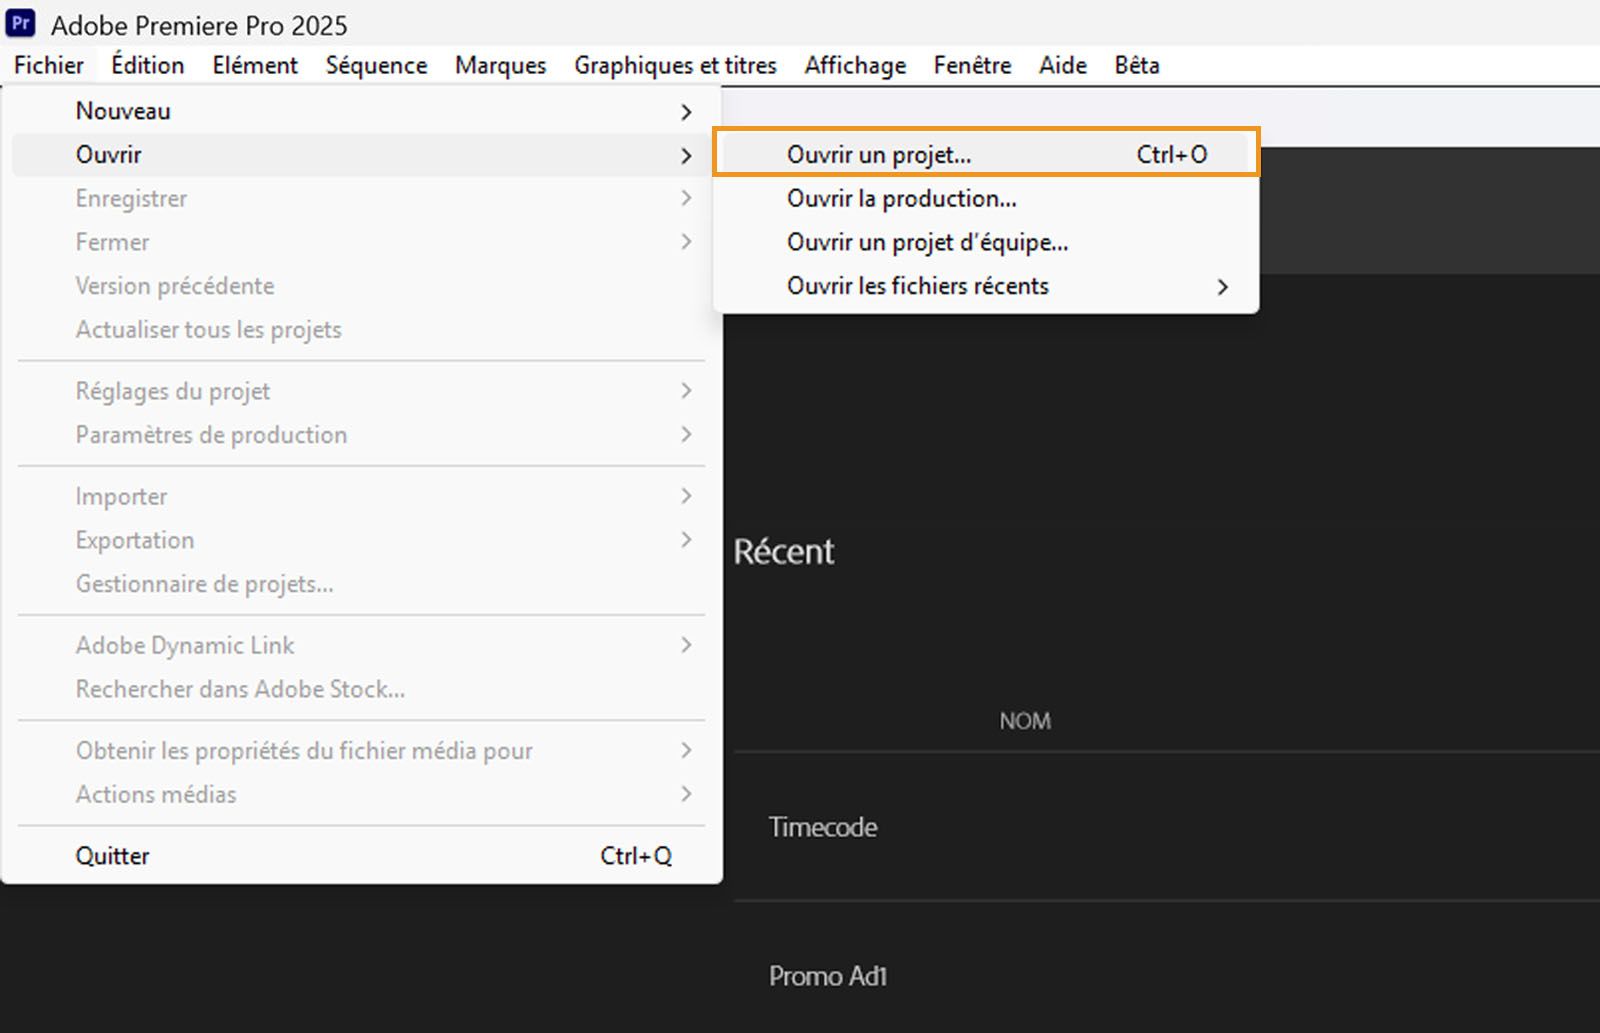Viewport: 1600px width, 1033px height.
Task: Select "Rechercher dans Adobe Stock..."
Action: pos(240,689)
